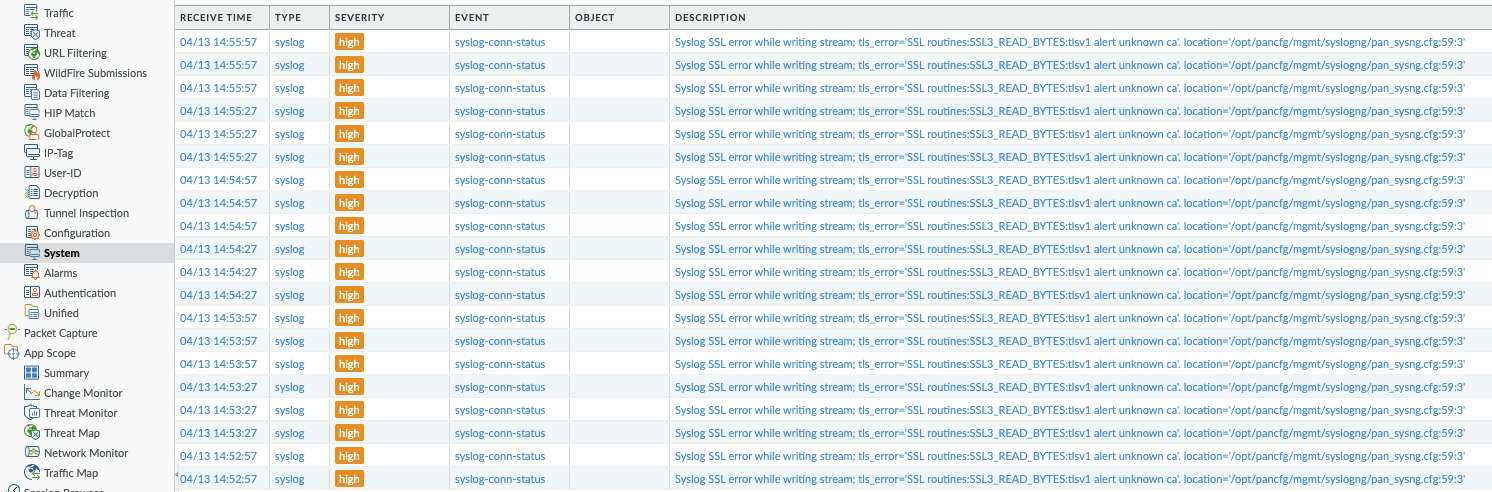The width and height of the screenshot is (1492, 492).
Task: Select the Threat log shield icon
Action: click(x=31, y=33)
